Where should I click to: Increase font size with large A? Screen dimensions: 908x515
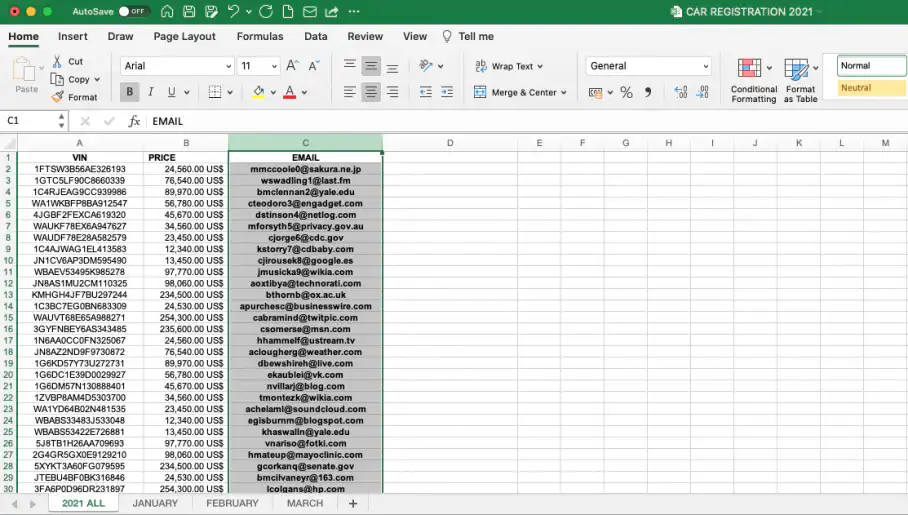click(292, 65)
